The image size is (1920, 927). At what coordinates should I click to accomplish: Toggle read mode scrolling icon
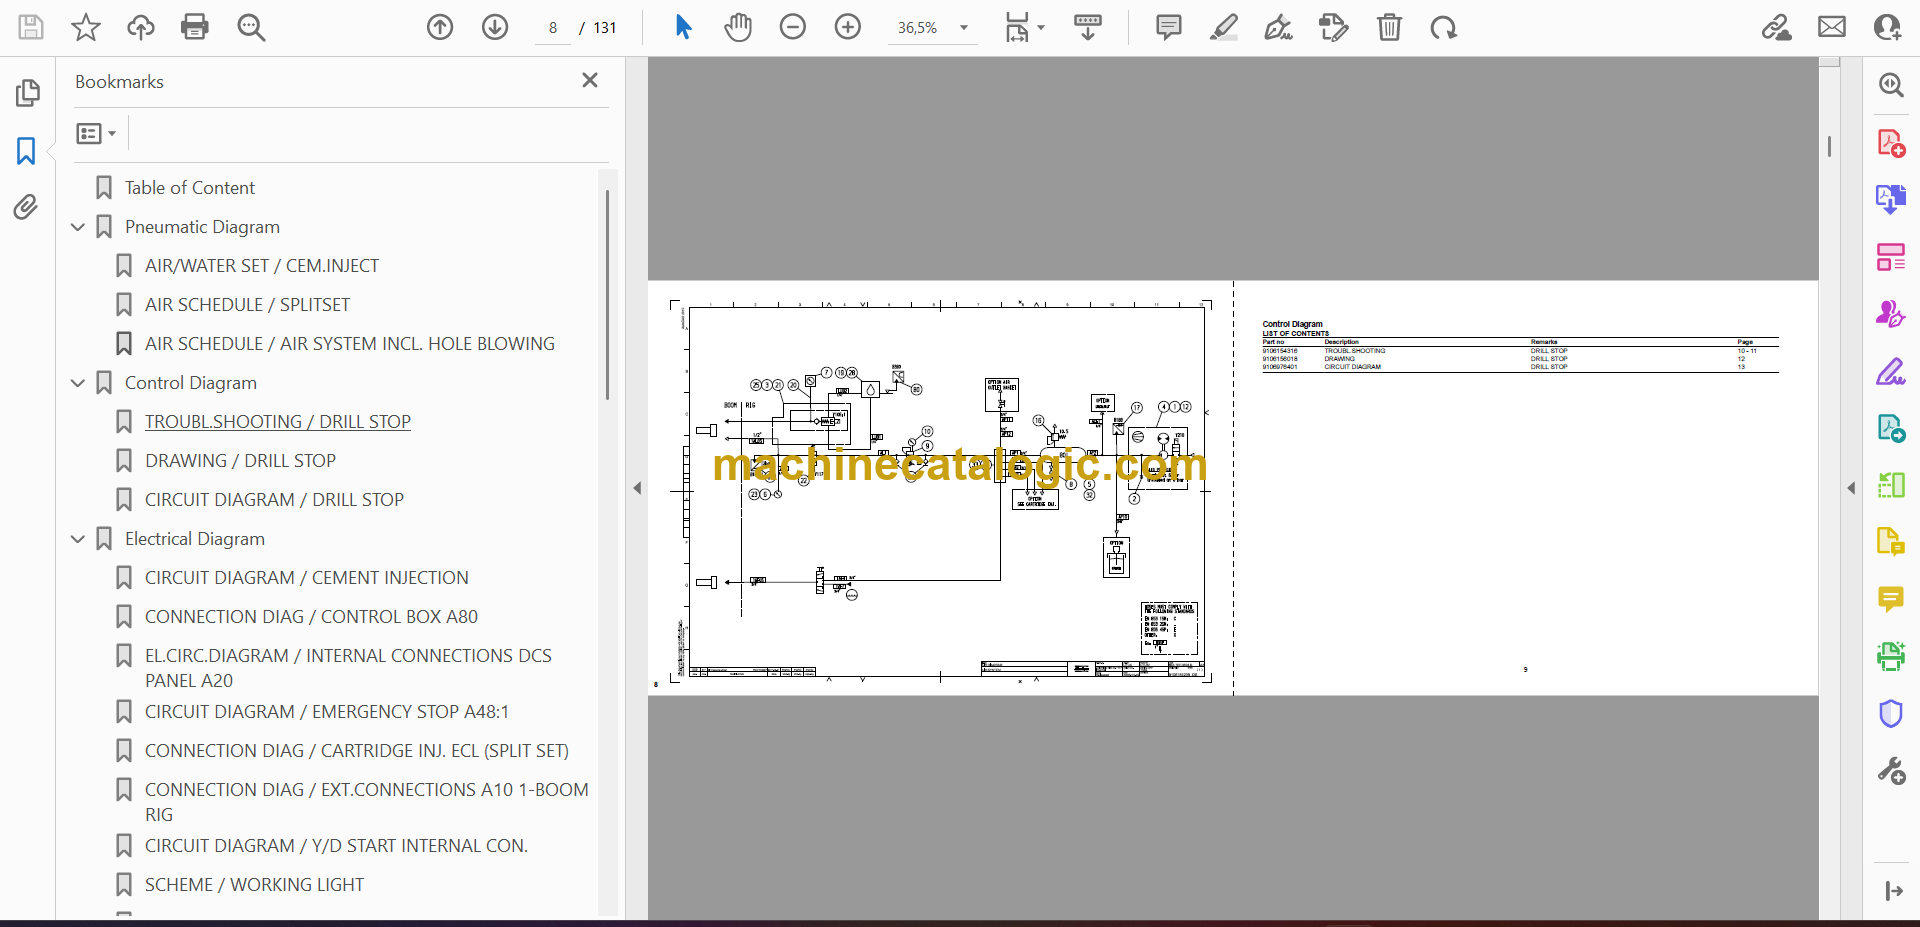(1088, 27)
